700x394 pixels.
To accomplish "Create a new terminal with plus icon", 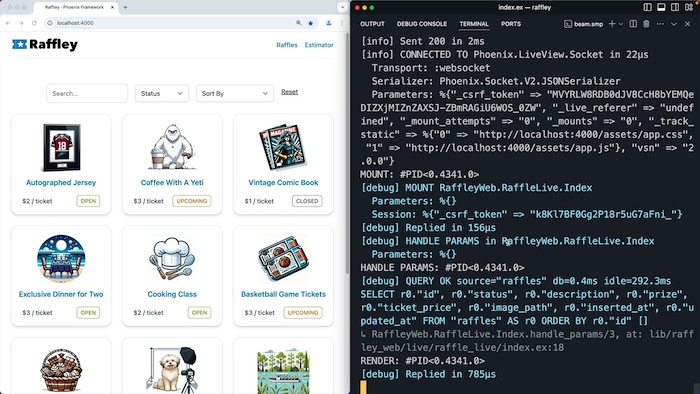I will point(612,24).
